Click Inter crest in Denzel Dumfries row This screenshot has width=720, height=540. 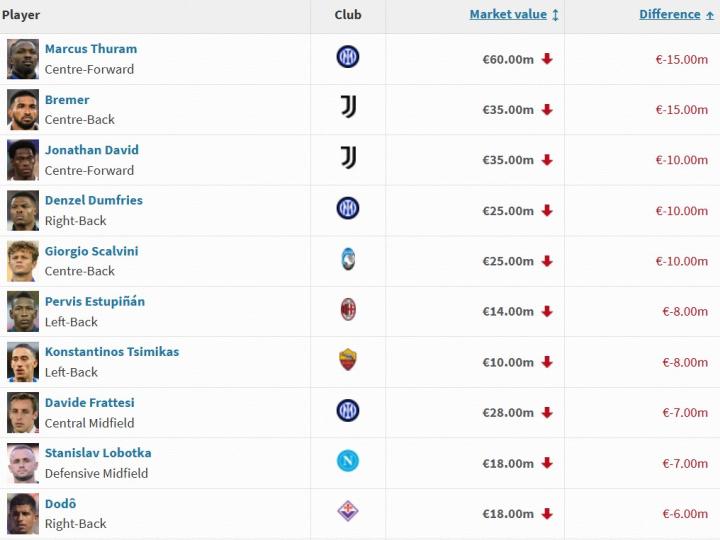point(348,209)
